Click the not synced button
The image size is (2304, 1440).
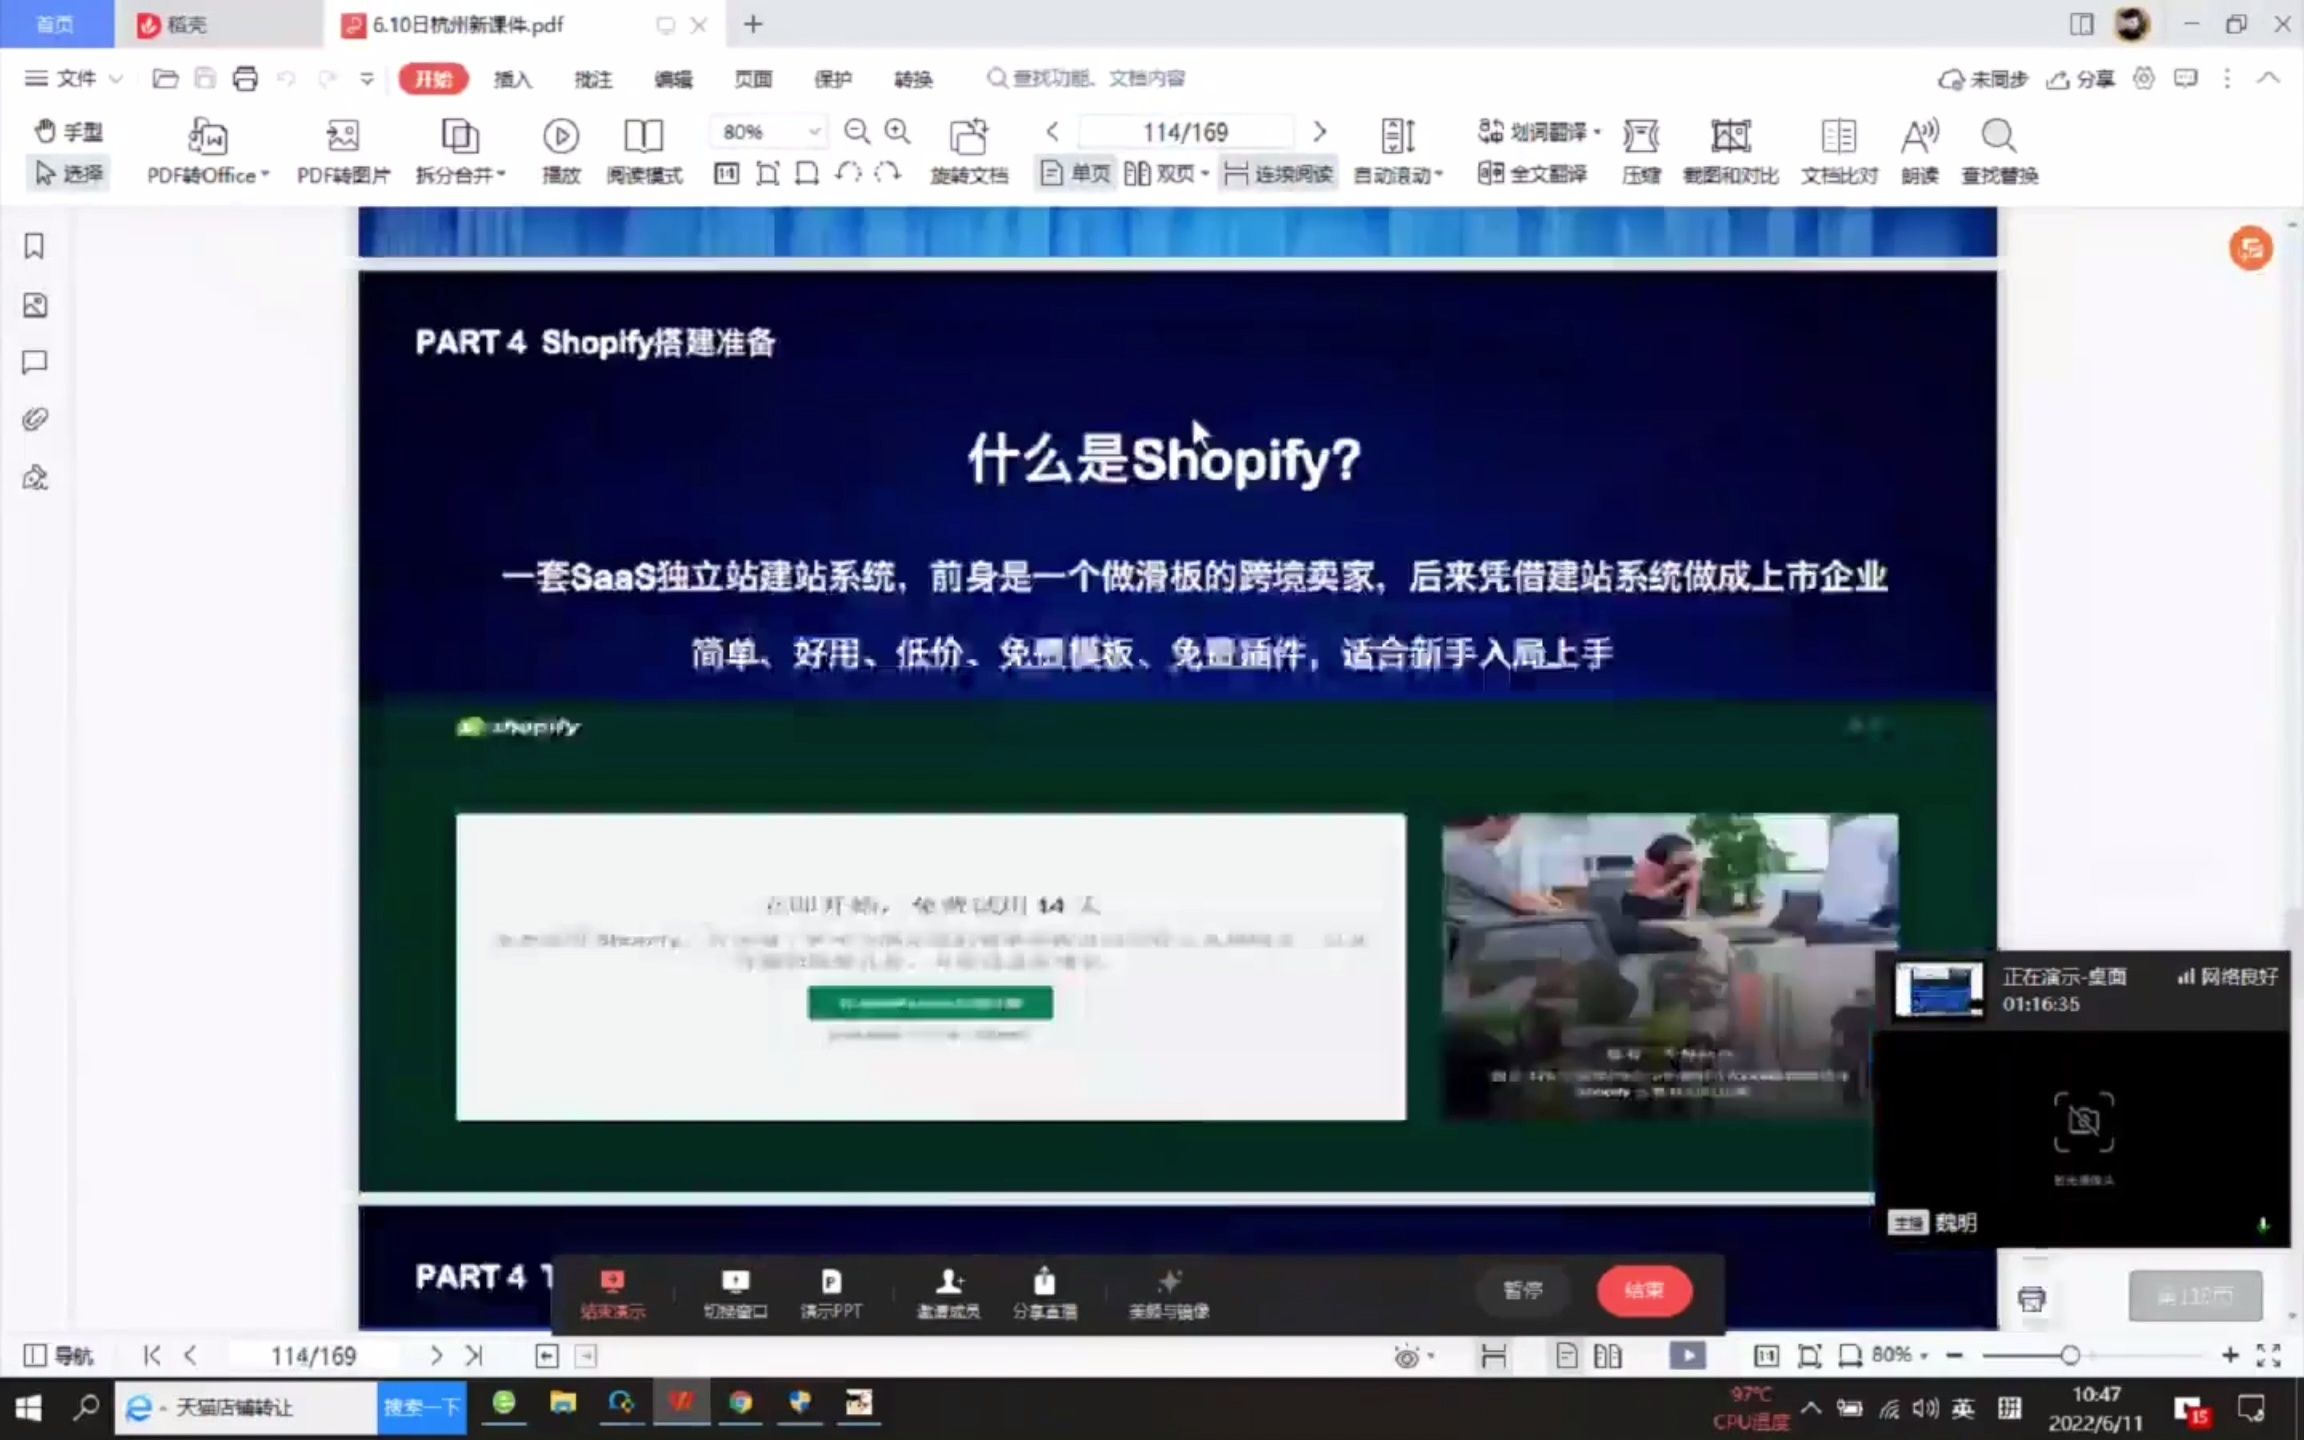[x=1983, y=79]
